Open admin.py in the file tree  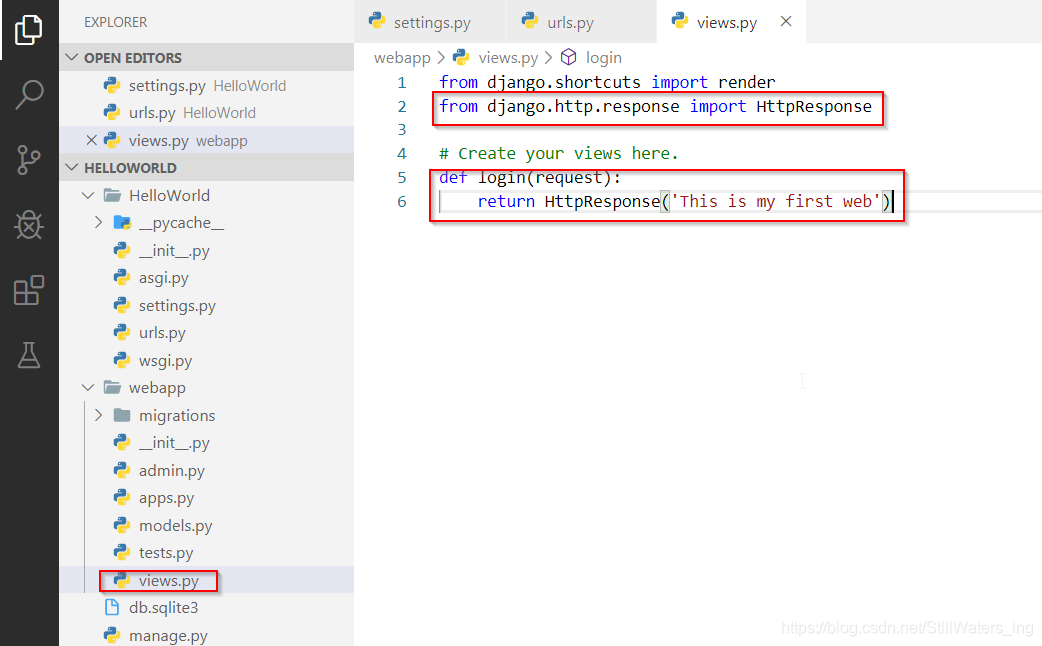tap(206, 471)
